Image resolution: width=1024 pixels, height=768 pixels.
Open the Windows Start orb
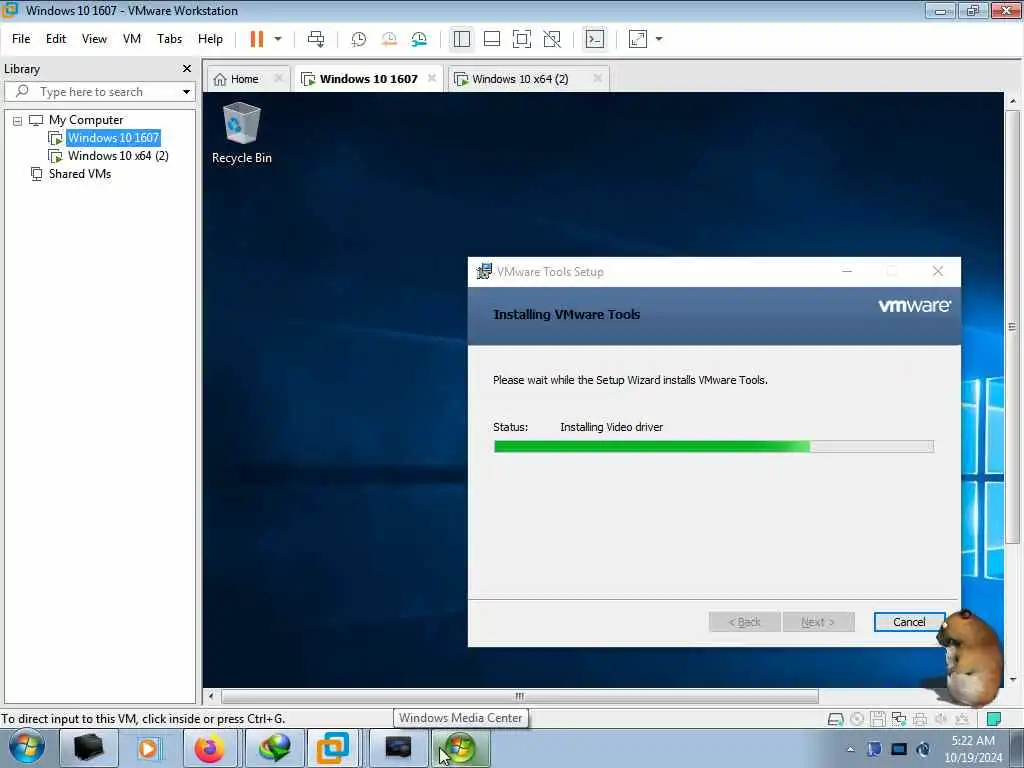27,748
